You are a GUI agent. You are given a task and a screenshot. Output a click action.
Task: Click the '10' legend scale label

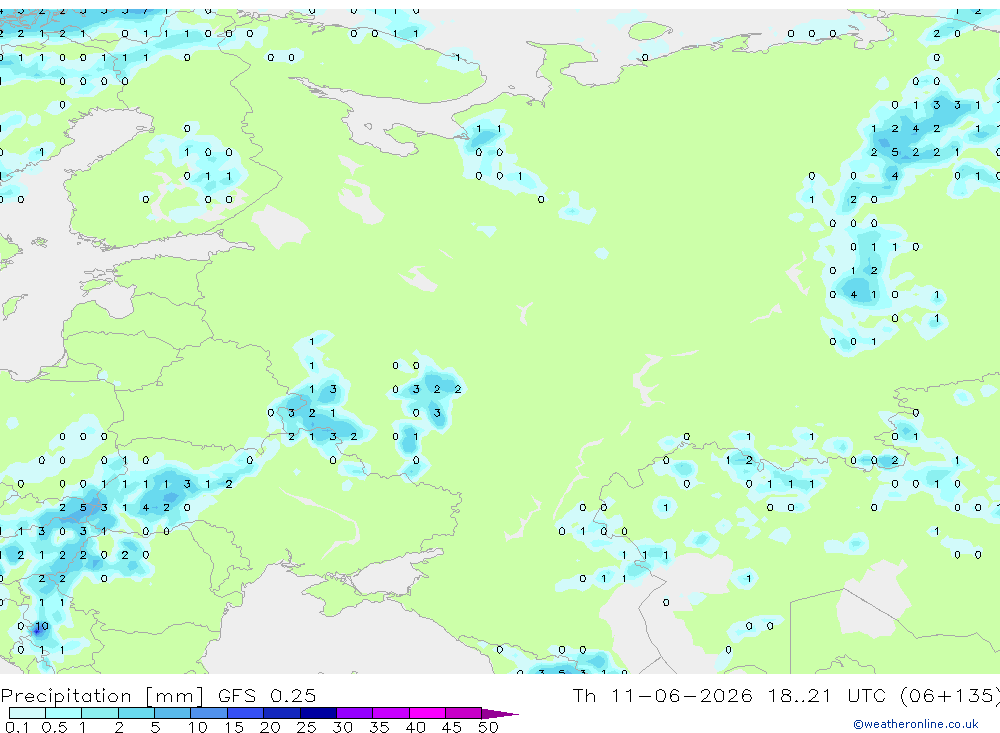[198, 727]
